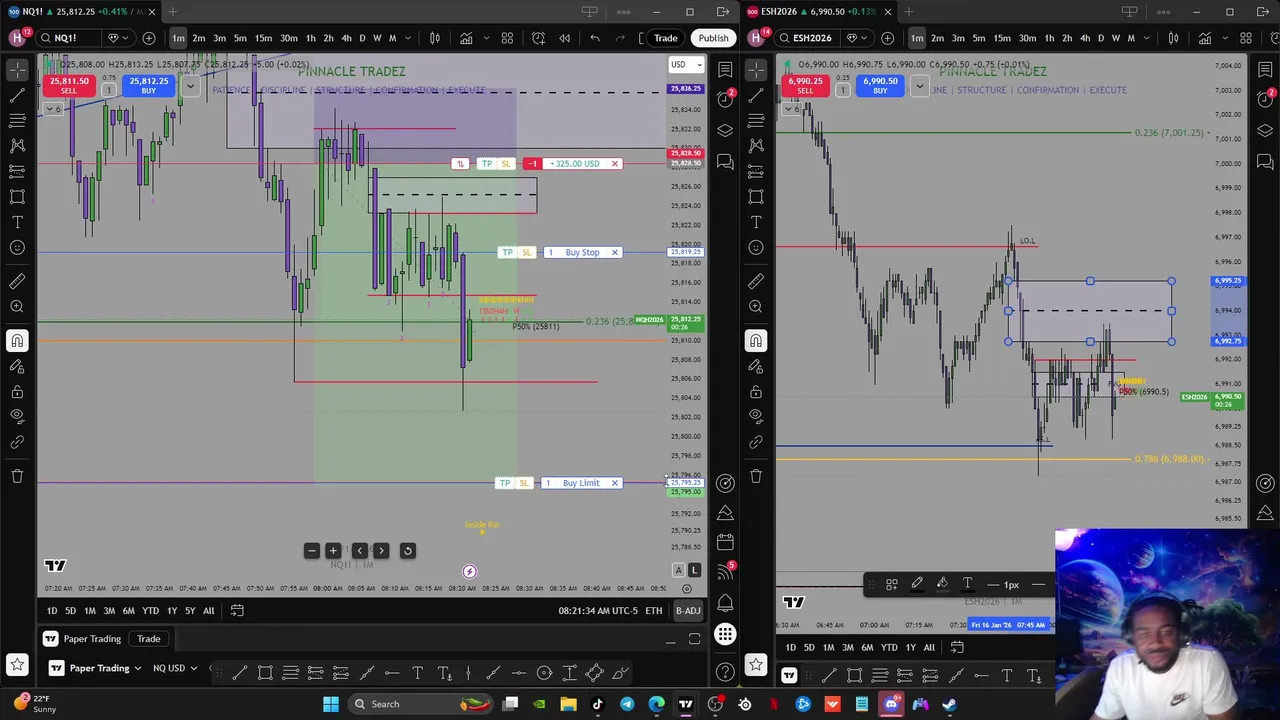Viewport: 1280px width, 720px height.
Task: Open indicator templates dropdown in NQ1! toolbar
Action: (485, 38)
